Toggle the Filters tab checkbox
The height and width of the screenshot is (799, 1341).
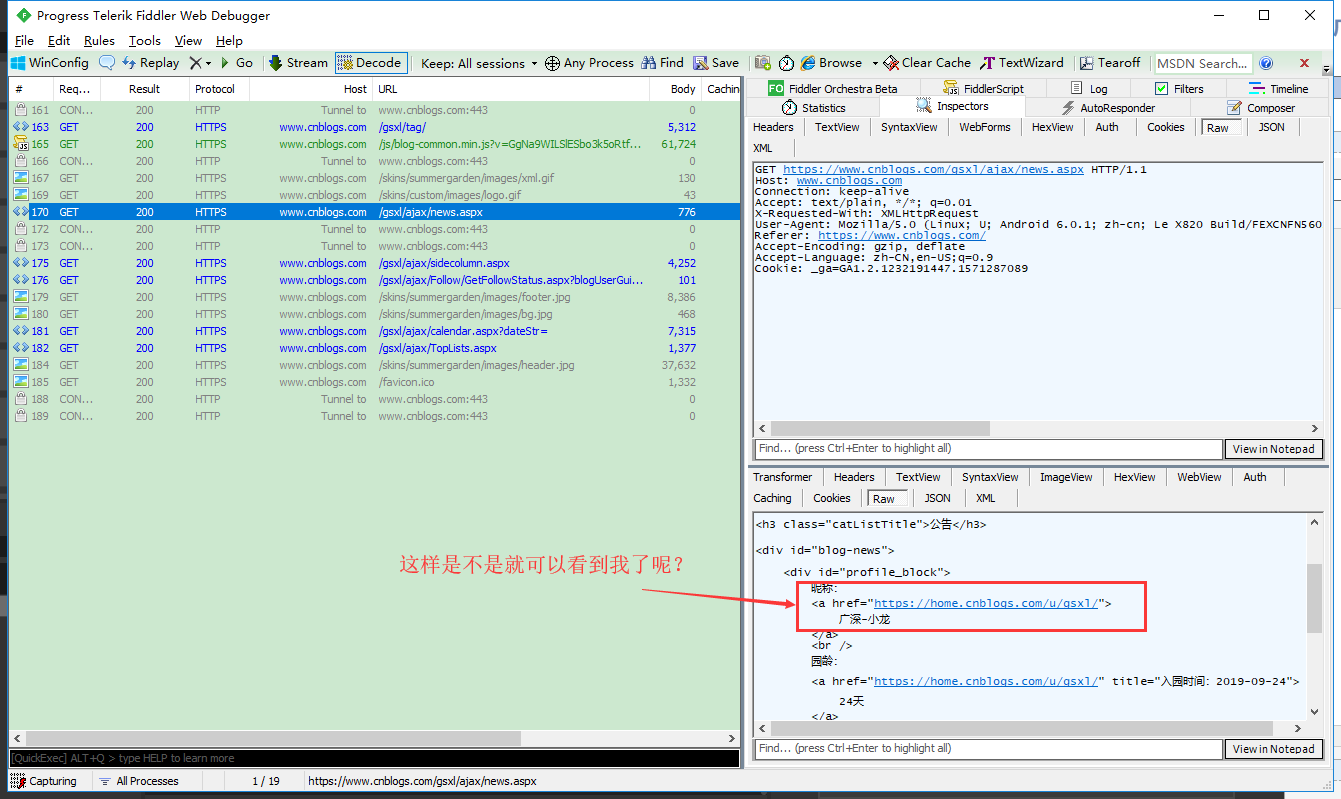1161,89
